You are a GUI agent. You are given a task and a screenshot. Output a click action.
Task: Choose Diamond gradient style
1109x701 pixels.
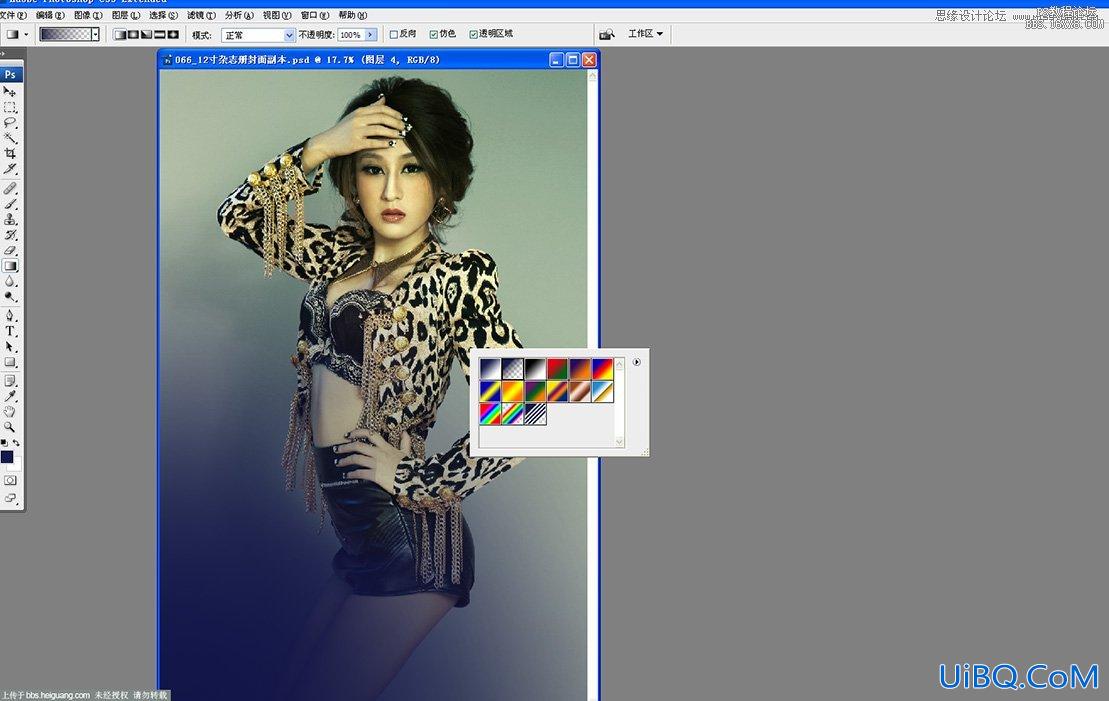click(173, 34)
